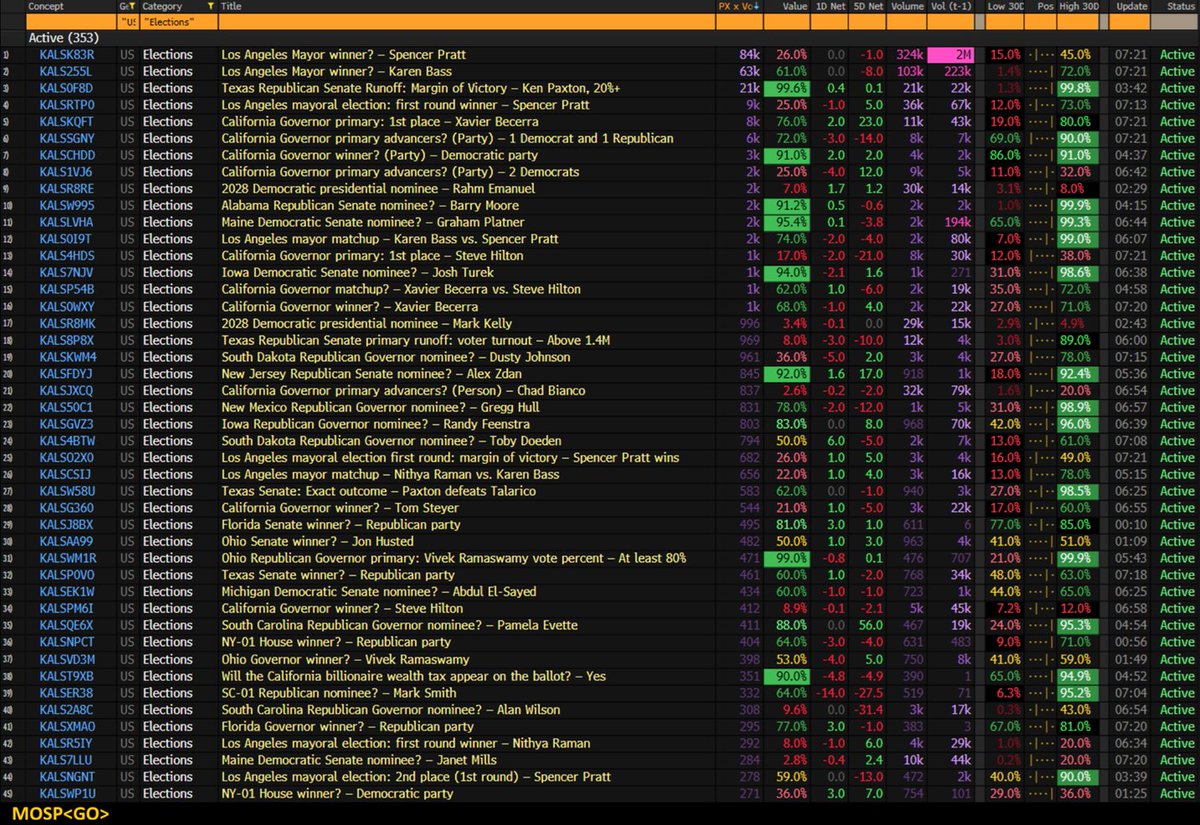This screenshot has height=825, width=1200.
Task: Click the green 95.4% value for Graham Platner
Action: tap(789, 222)
